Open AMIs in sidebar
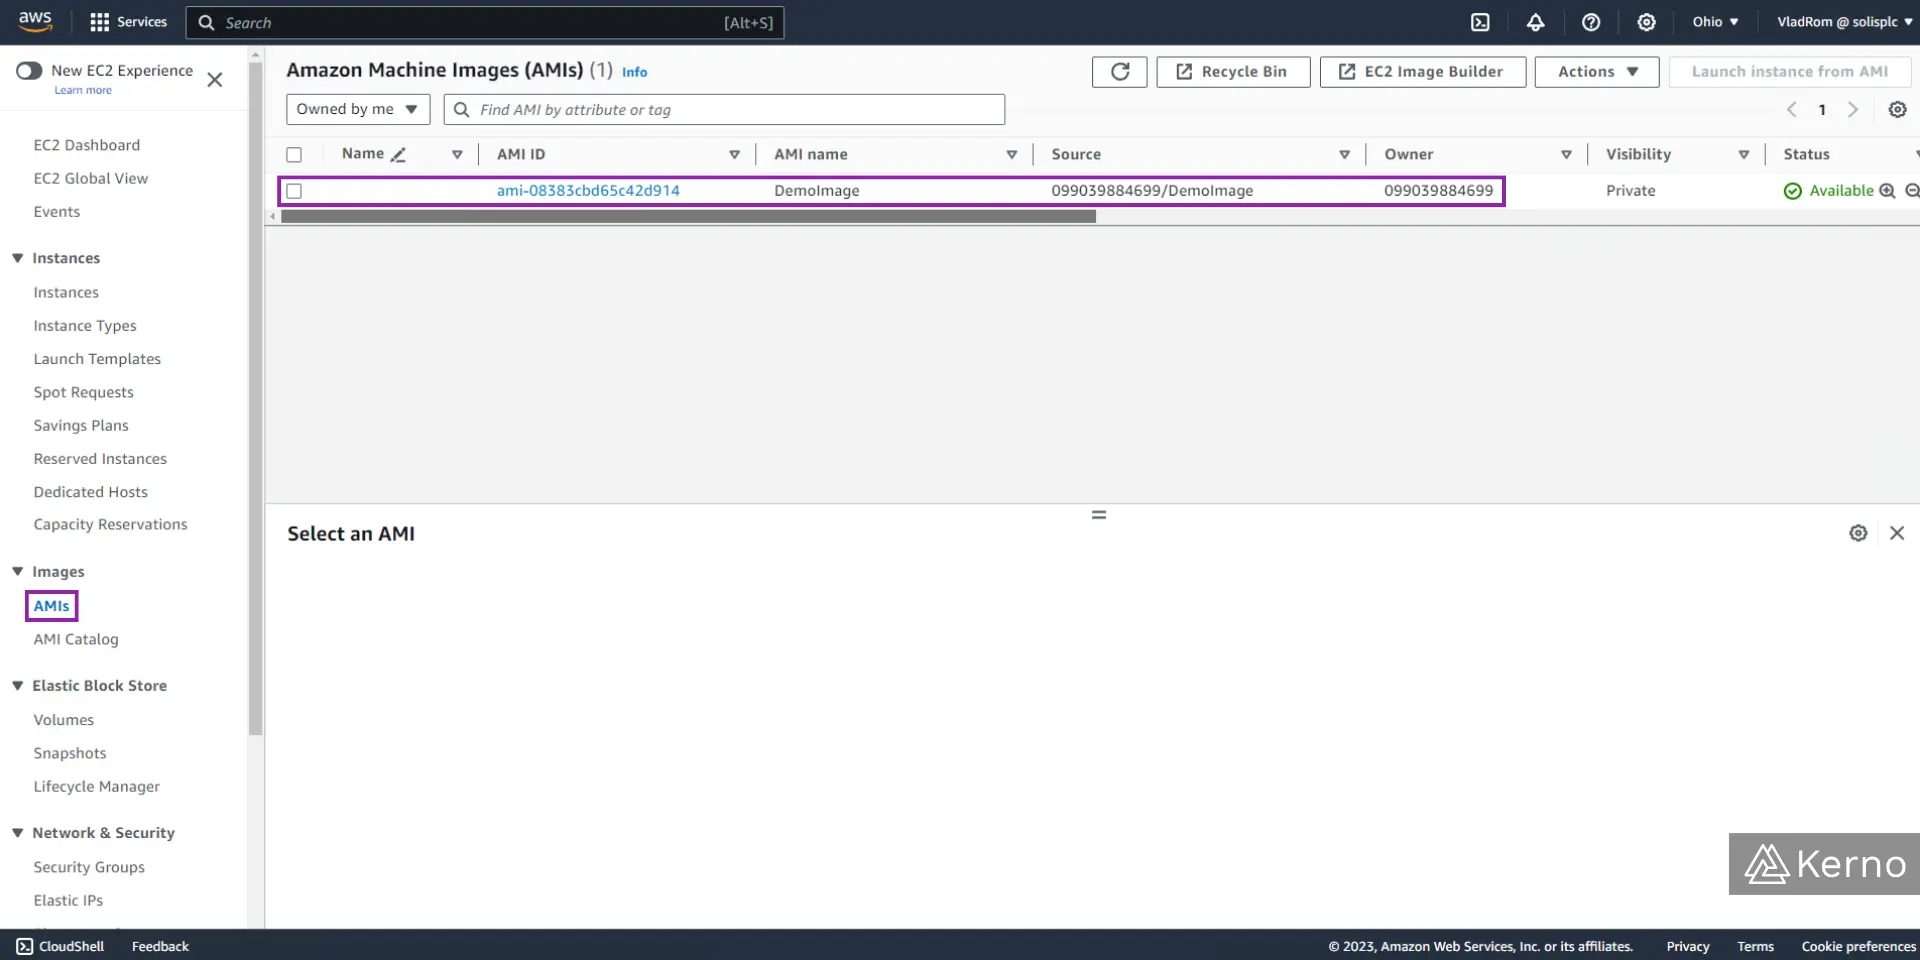This screenshot has height=960, width=1920. point(51,605)
